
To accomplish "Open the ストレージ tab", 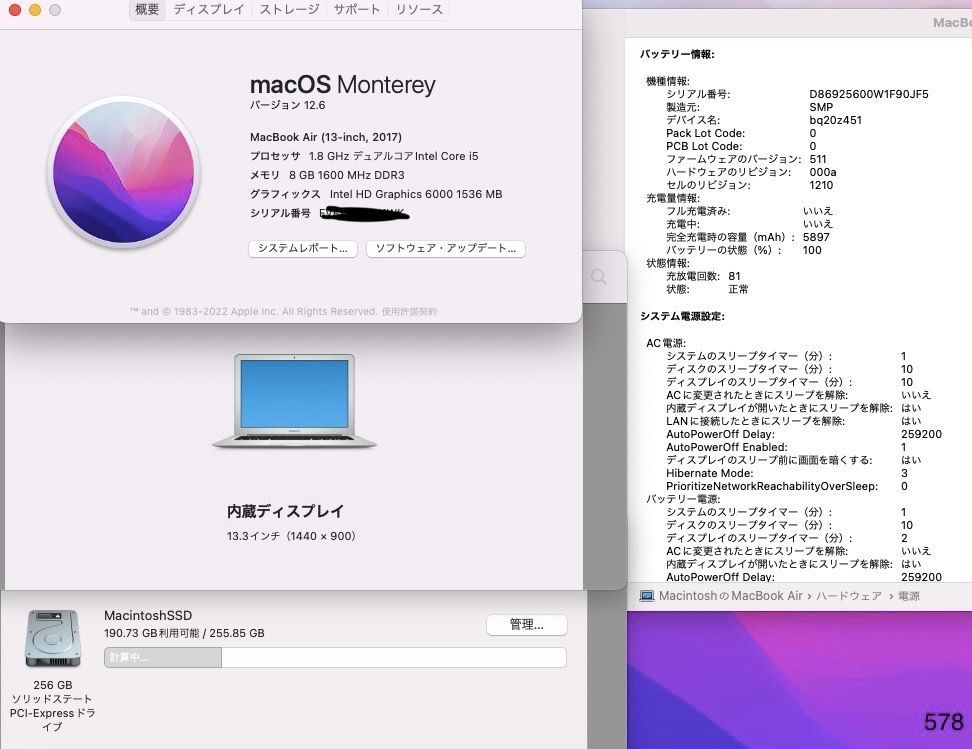I will coord(288,9).
